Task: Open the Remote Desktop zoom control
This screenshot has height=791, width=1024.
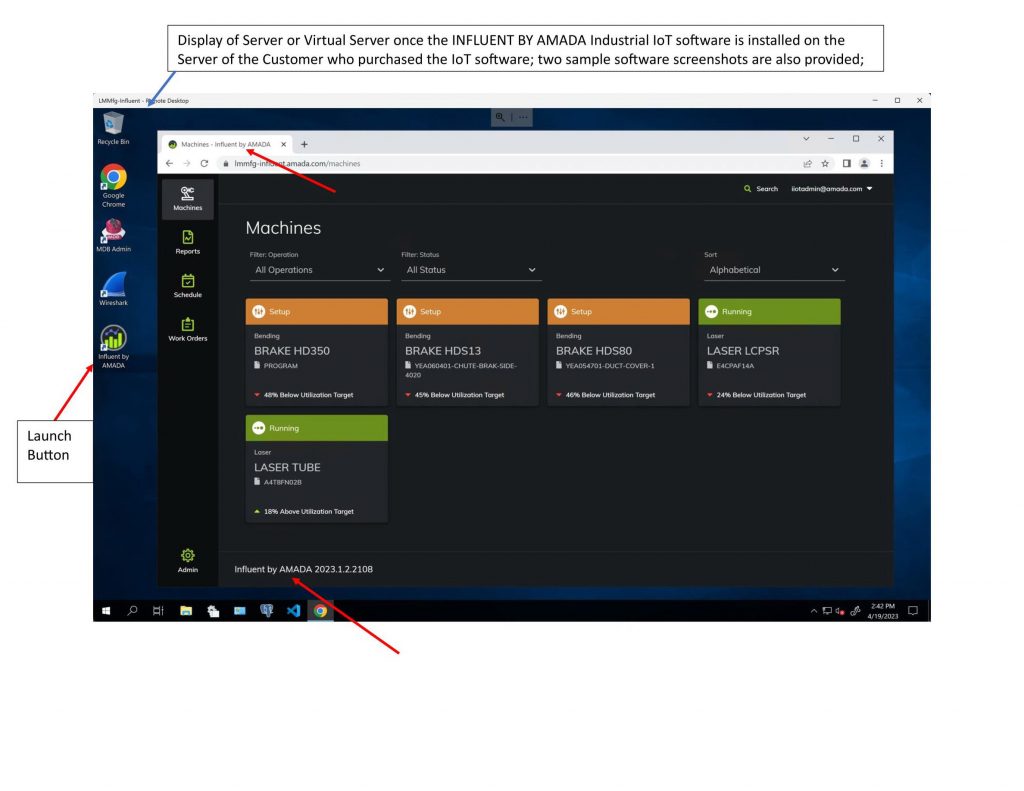Action: (x=500, y=117)
